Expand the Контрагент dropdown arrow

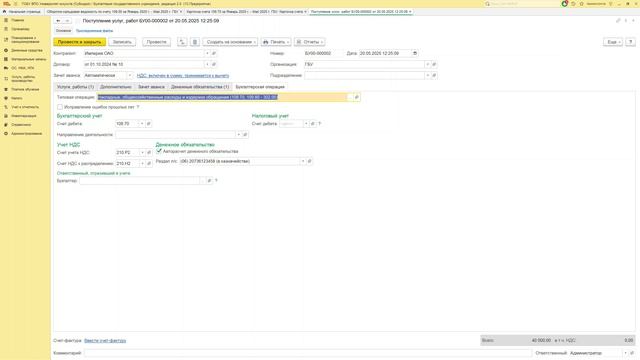(207, 53)
